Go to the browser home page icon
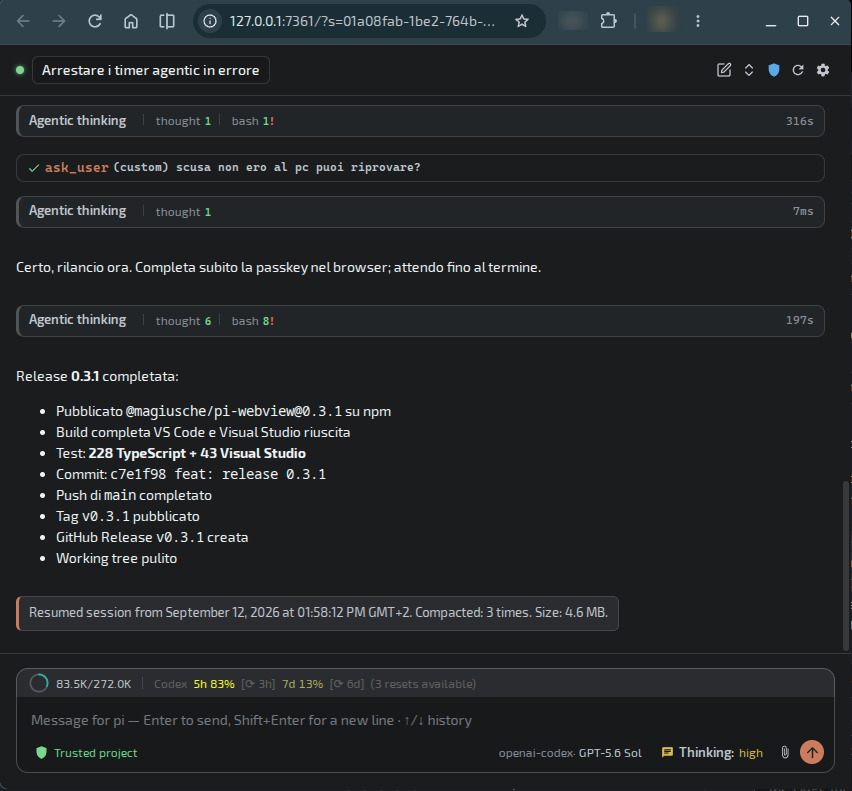This screenshot has height=791, width=852. coord(131,21)
